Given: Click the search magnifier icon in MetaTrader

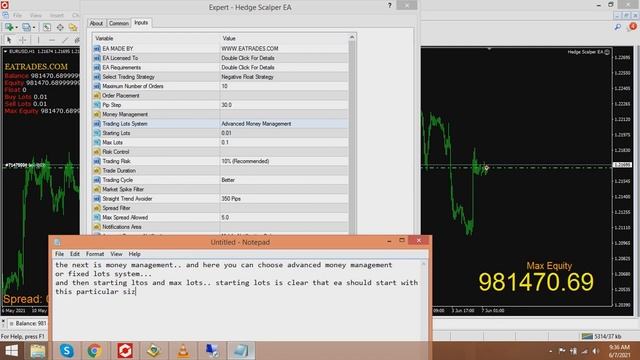Looking at the screenshot, I should click(618, 27).
